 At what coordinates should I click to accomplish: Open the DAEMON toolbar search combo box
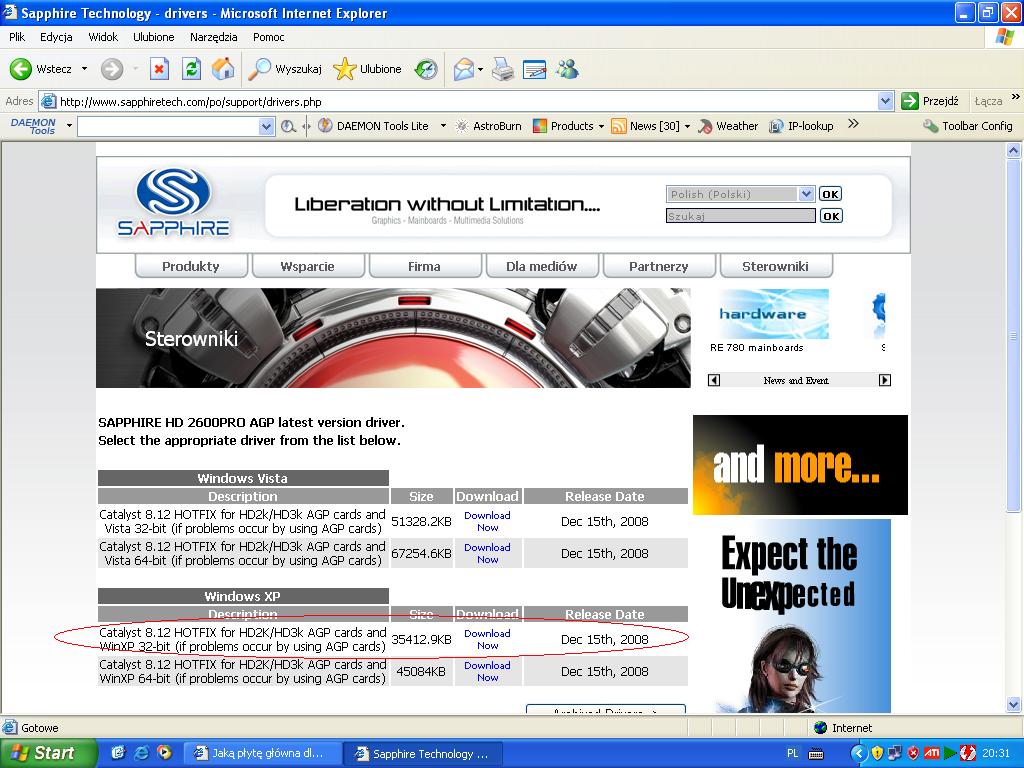(176, 127)
